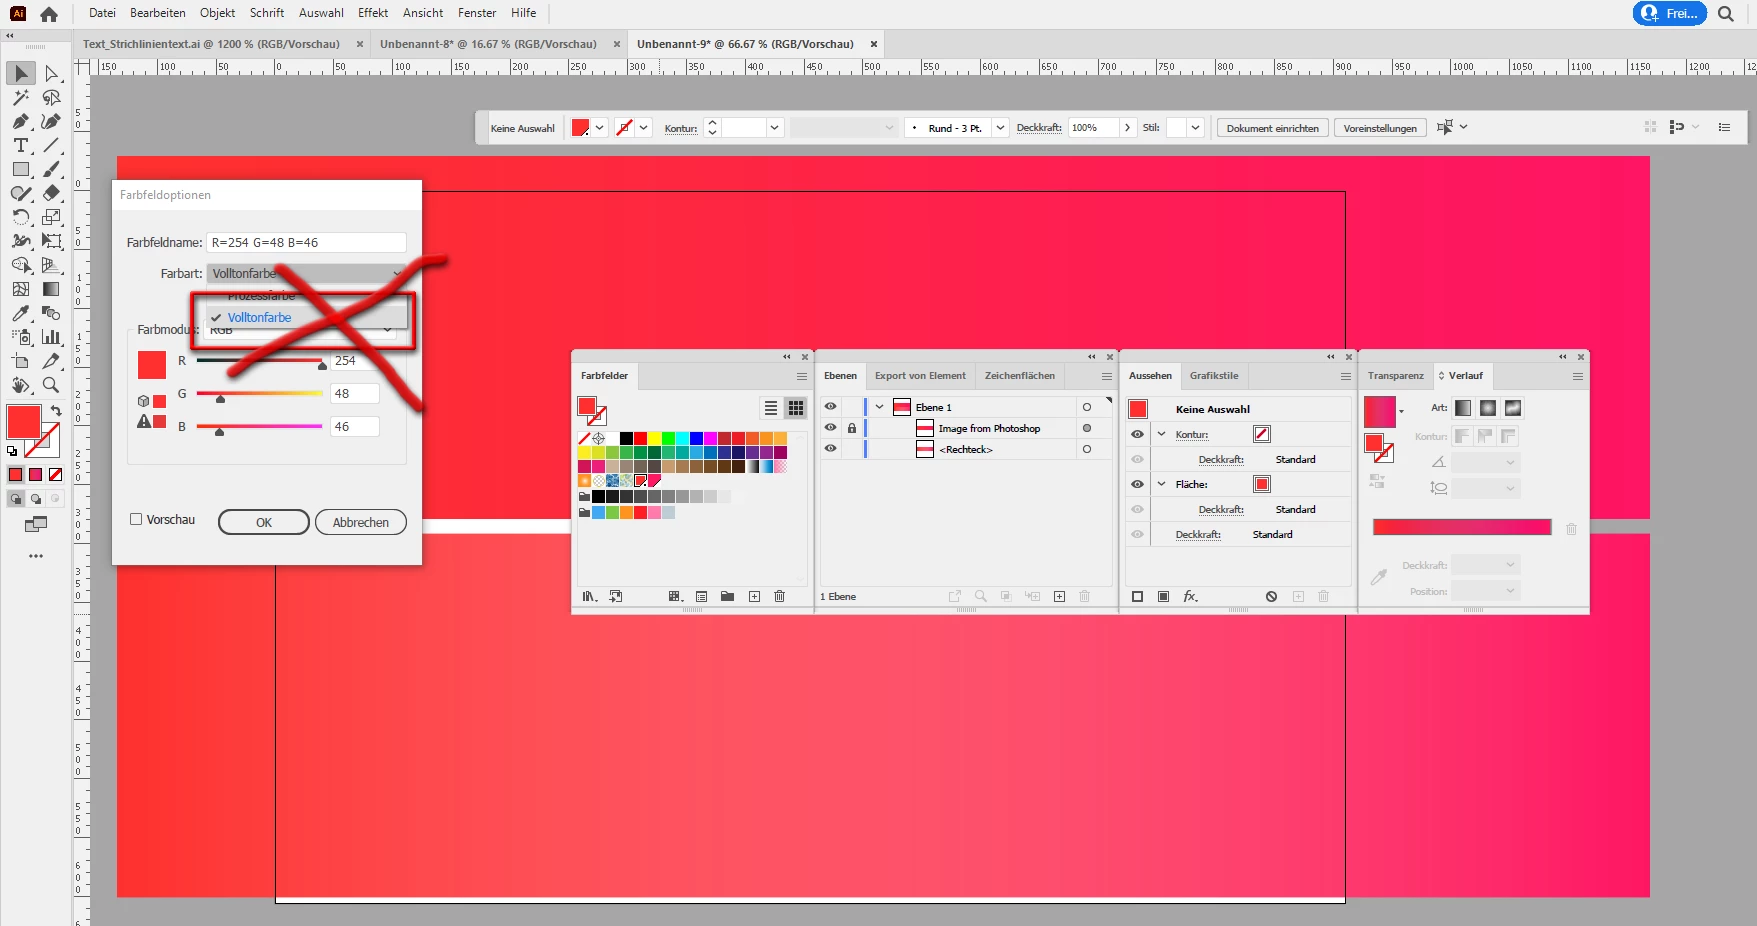Image resolution: width=1757 pixels, height=926 pixels.
Task: Hide Image from Photoshop layer
Action: tap(830, 428)
